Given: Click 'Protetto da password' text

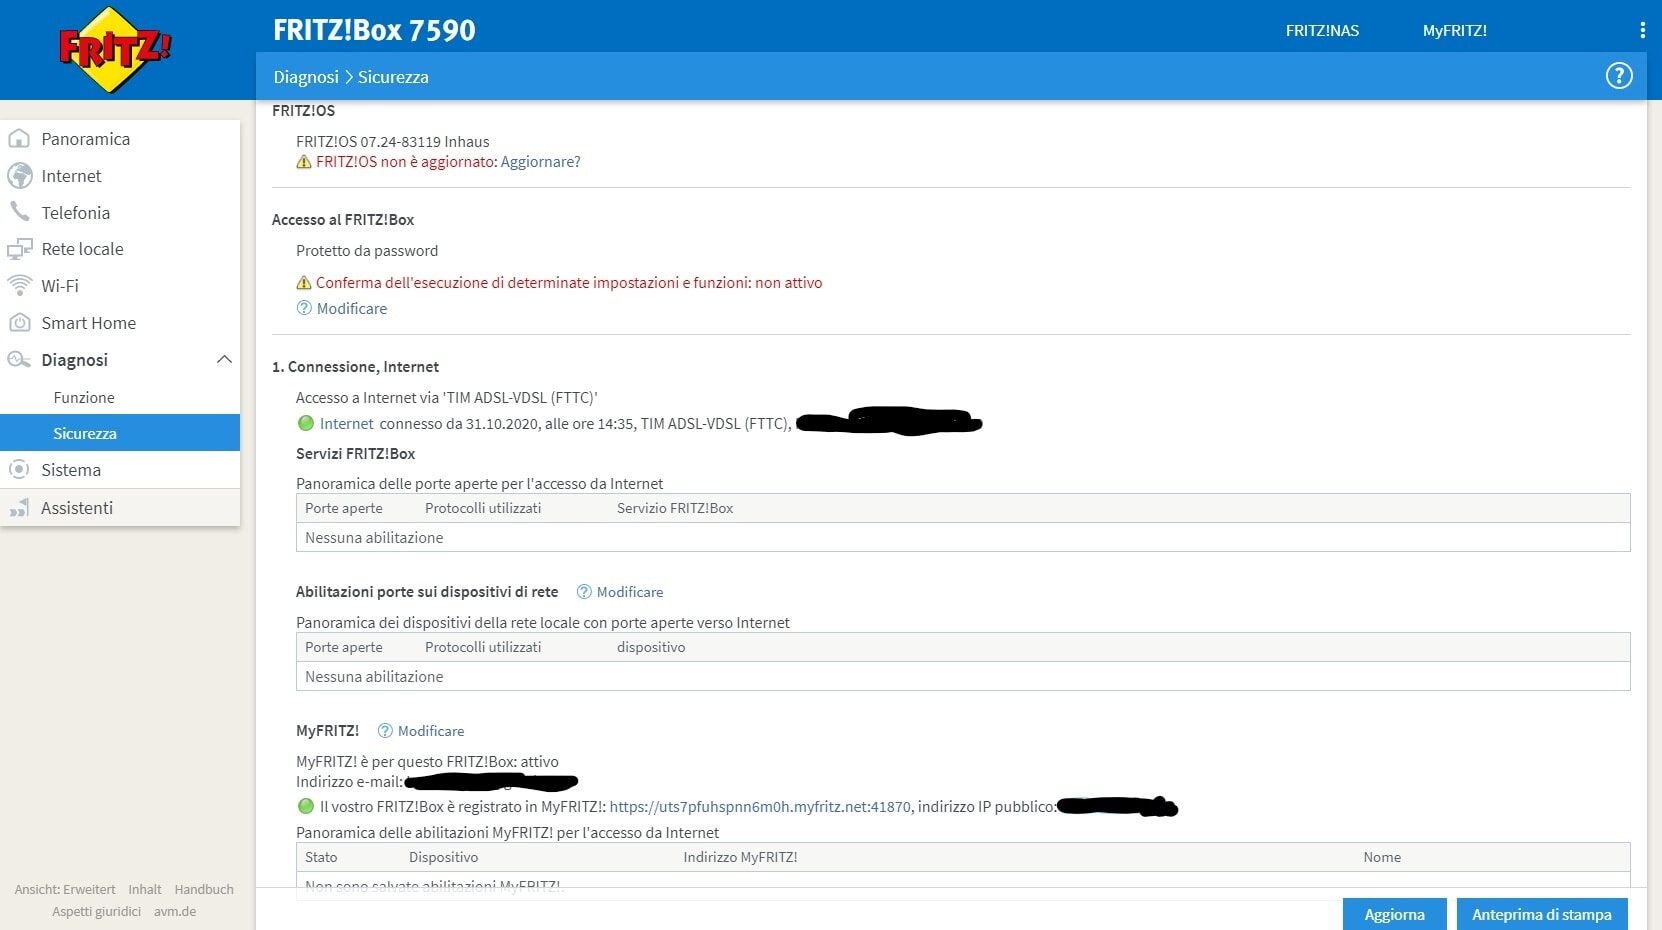Looking at the screenshot, I should [x=367, y=251].
